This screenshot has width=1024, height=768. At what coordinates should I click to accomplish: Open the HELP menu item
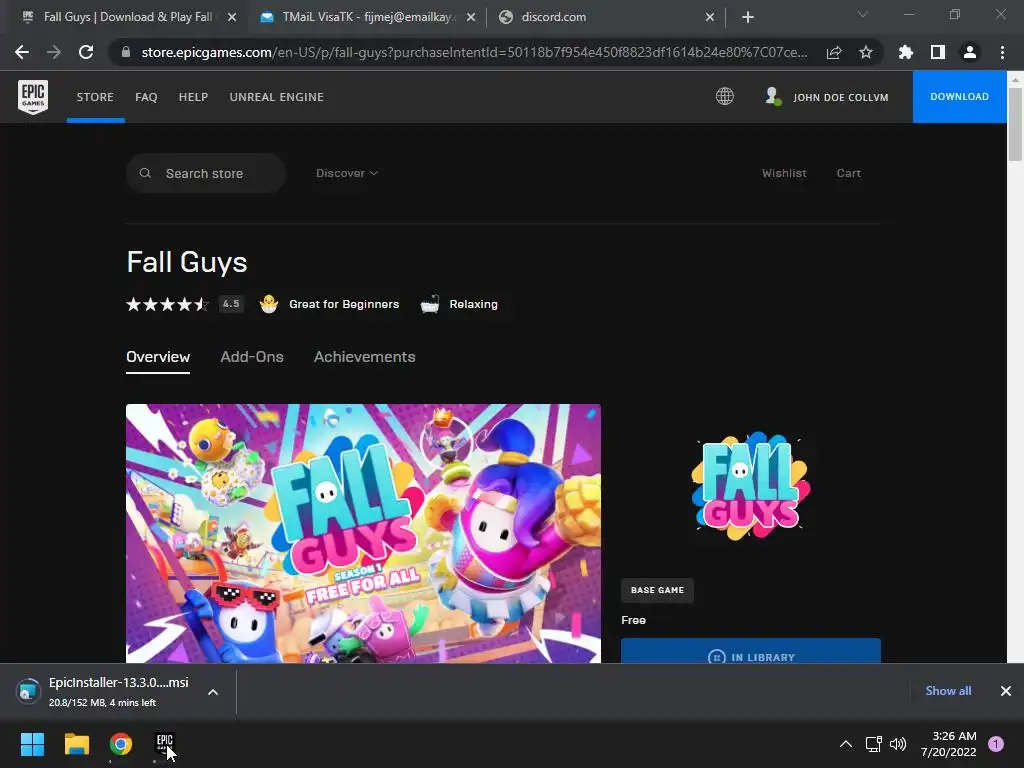[193, 97]
